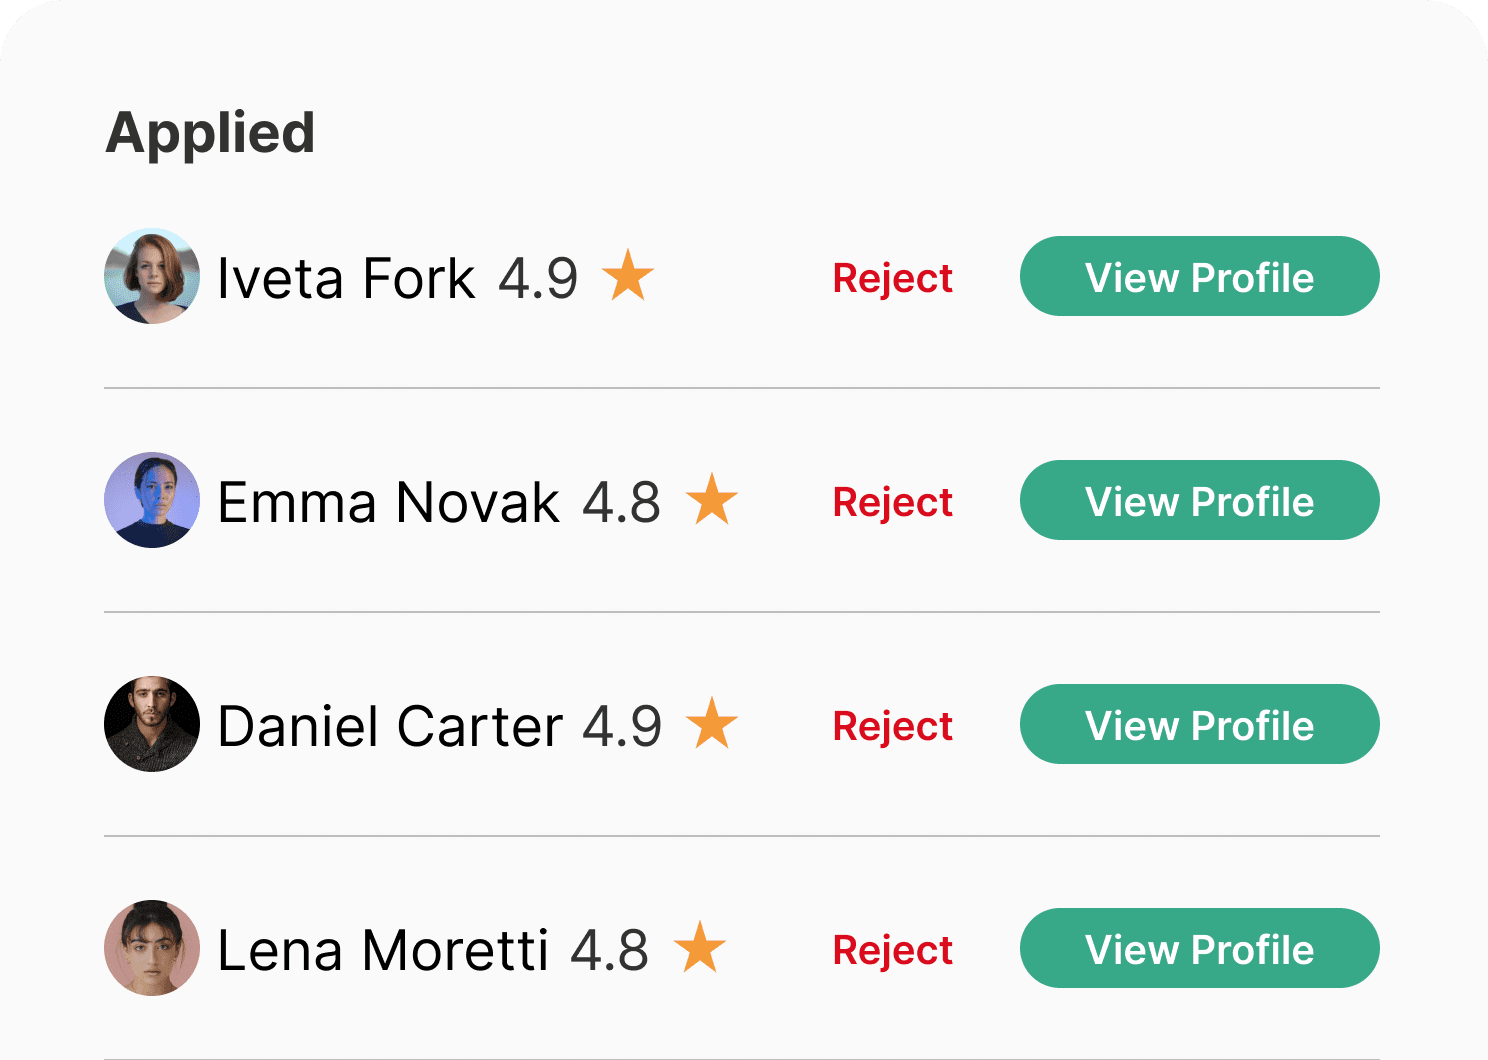
Task: Click the star icon beside Daniel Carter's rating
Action: pyautogui.click(x=712, y=724)
